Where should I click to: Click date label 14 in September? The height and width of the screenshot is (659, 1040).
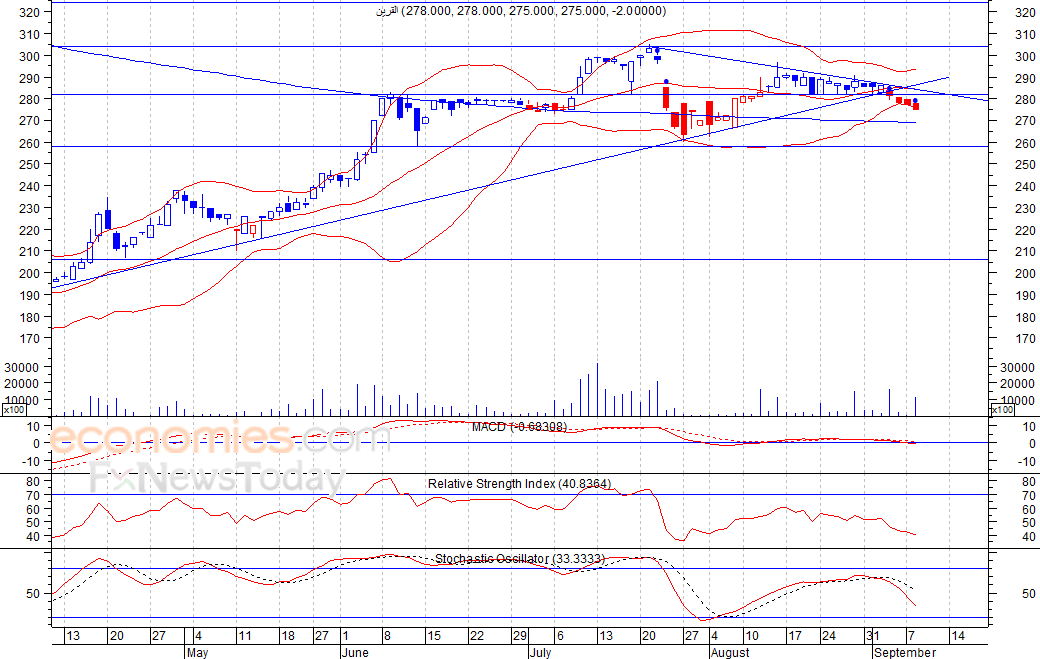click(x=957, y=636)
